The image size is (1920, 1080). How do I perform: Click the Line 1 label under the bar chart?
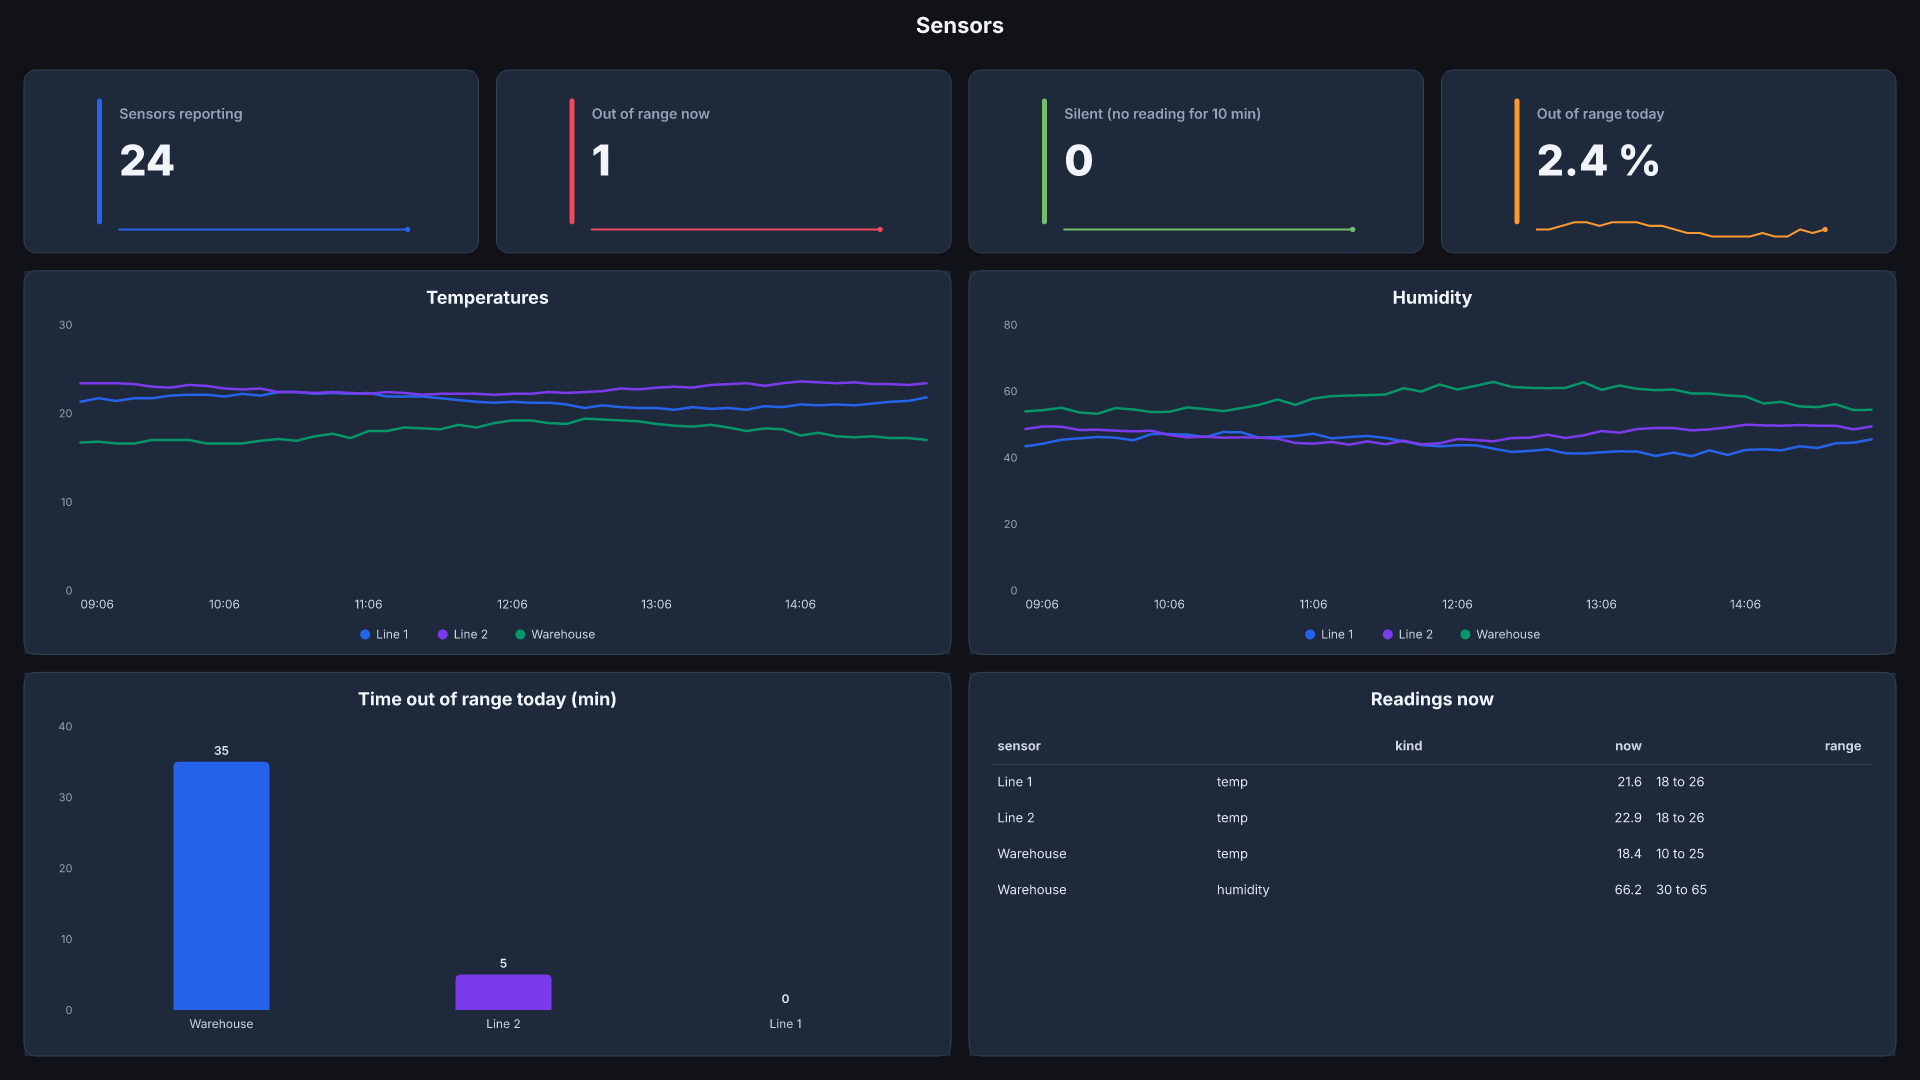(785, 1024)
